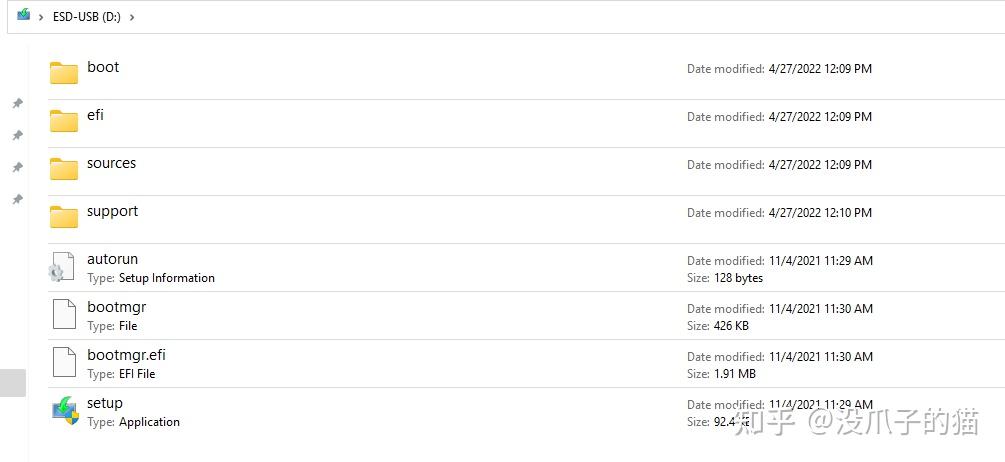Select the bootmgr.efi file icon
Image resolution: width=1005 pixels, height=462 pixels.
[64, 362]
